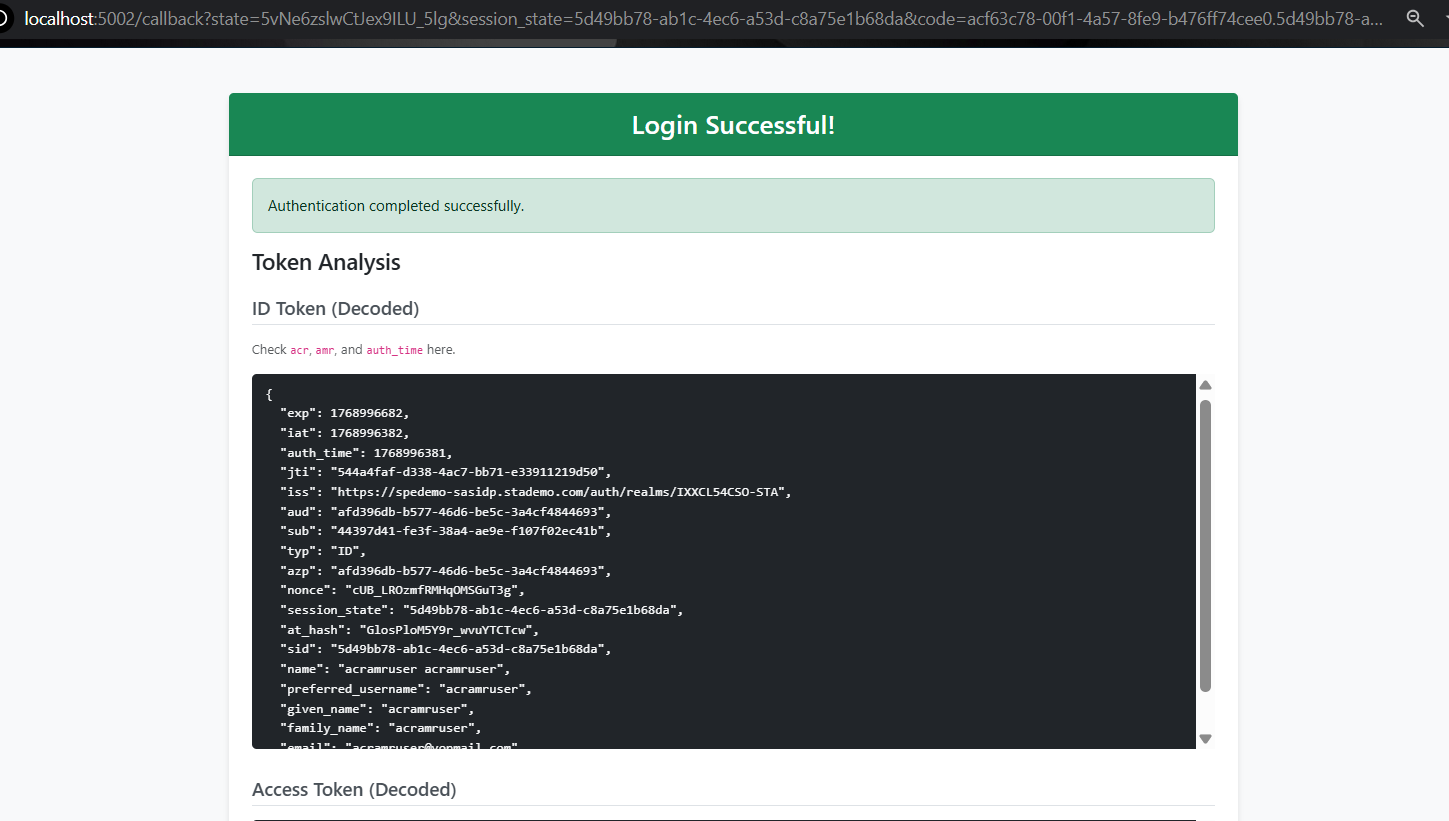
Task: Click the ID Token box scrollbar thumb
Action: pyautogui.click(x=1205, y=545)
